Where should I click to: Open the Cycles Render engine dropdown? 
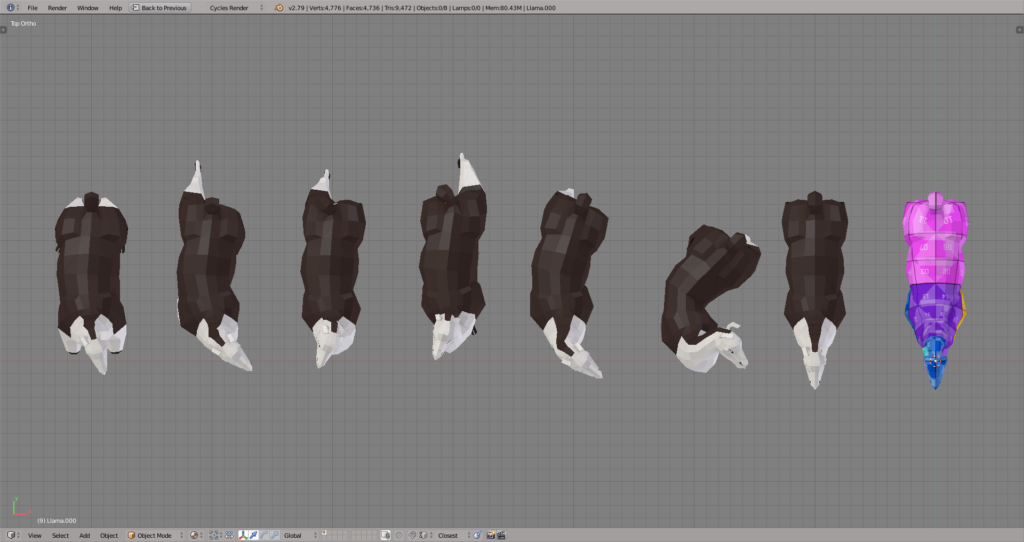pyautogui.click(x=235, y=8)
